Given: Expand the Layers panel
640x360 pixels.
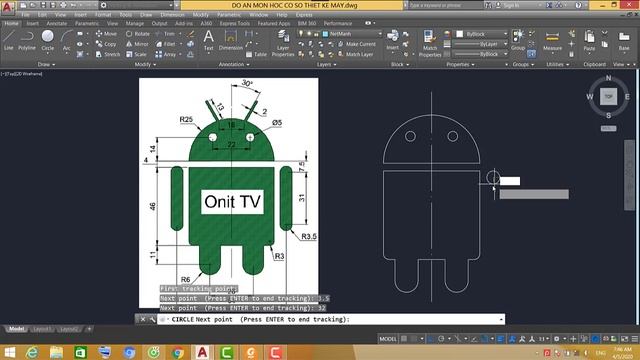Looking at the screenshot, I should [x=327, y=64].
